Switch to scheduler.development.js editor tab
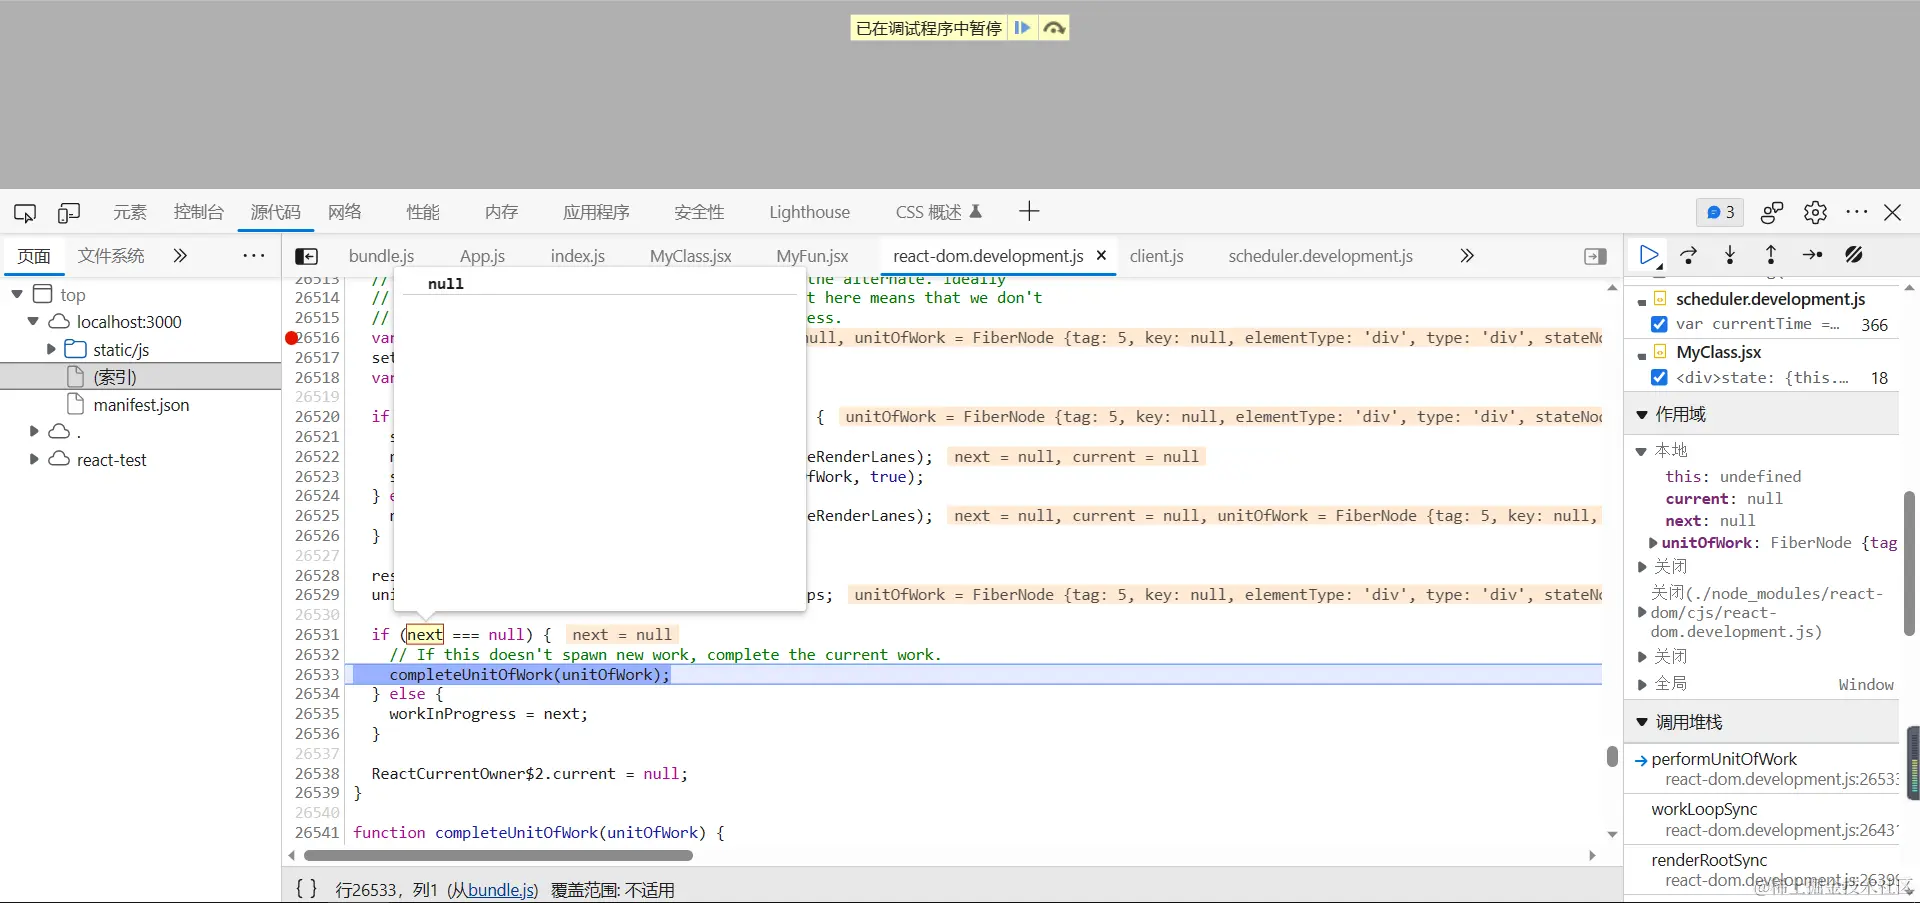The image size is (1920, 903). coord(1321,256)
